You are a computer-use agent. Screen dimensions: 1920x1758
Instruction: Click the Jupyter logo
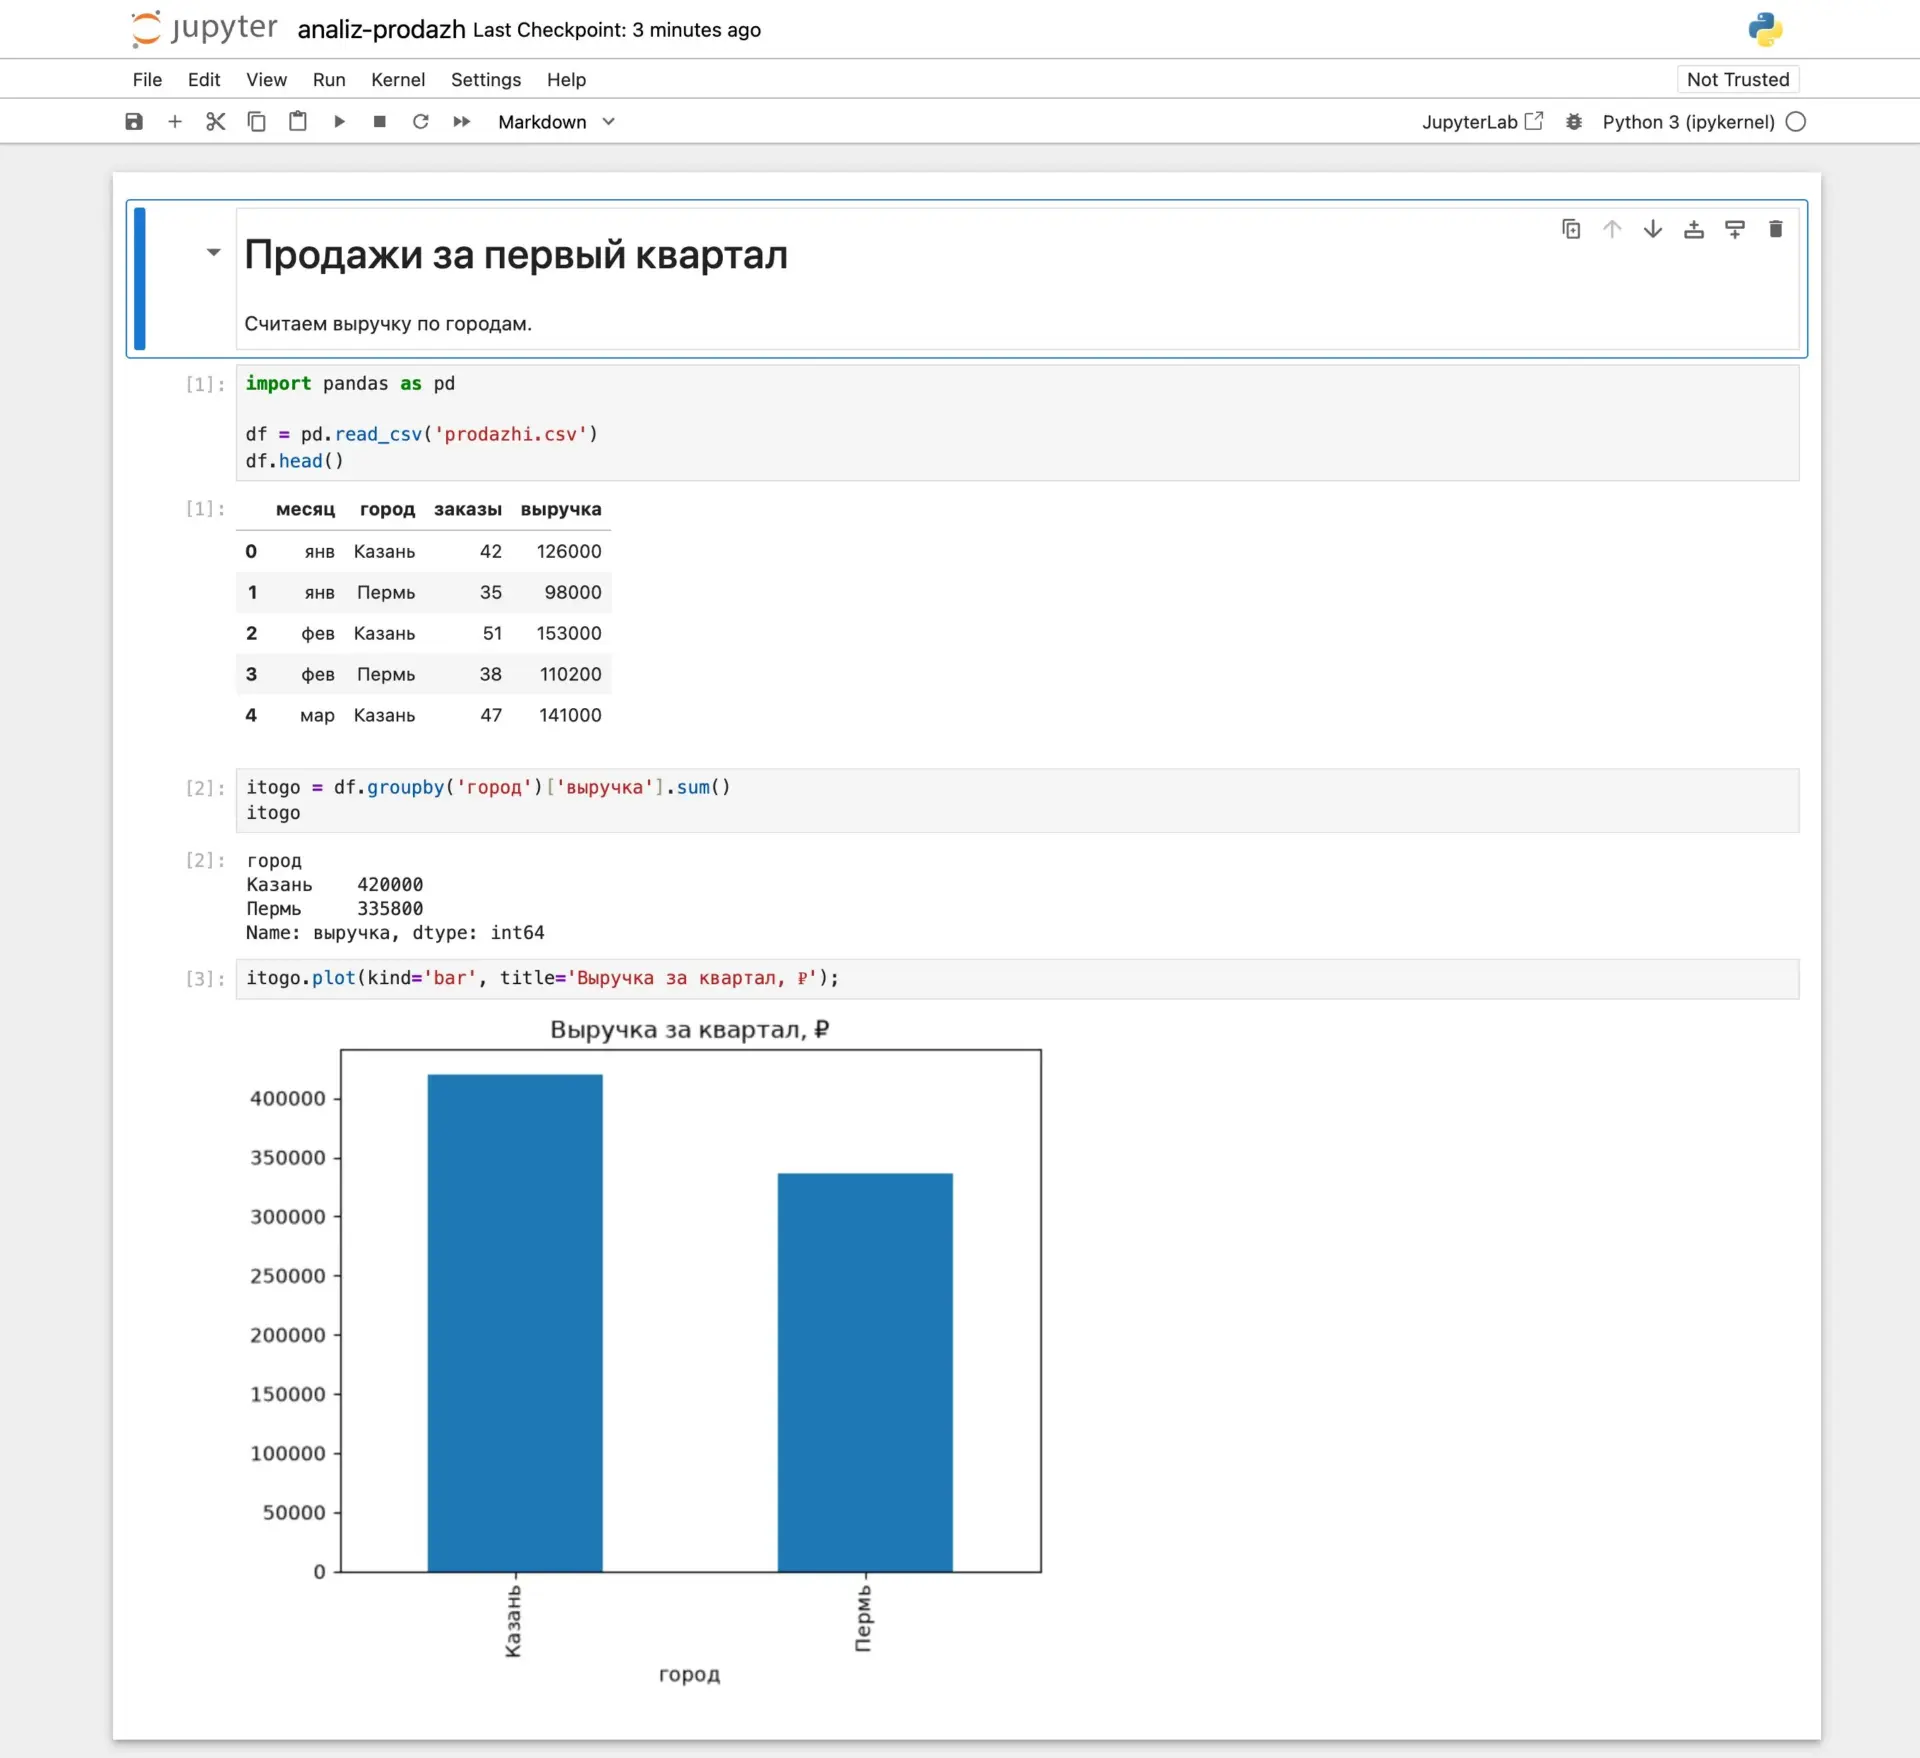click(204, 28)
